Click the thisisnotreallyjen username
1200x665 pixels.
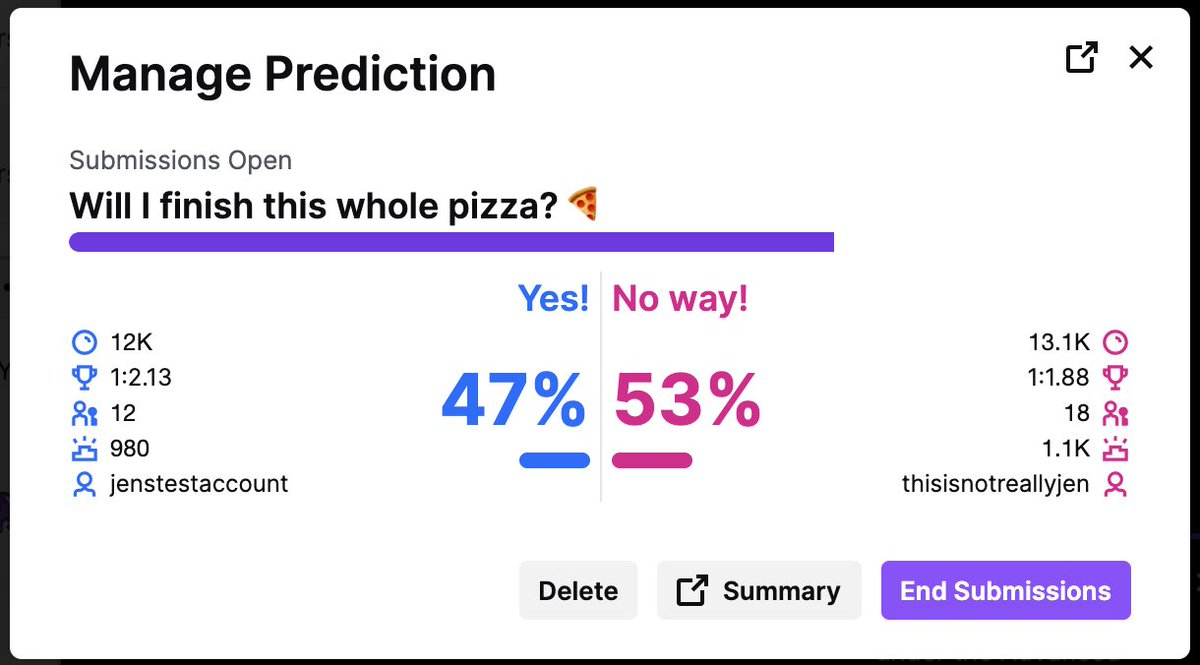(995, 484)
